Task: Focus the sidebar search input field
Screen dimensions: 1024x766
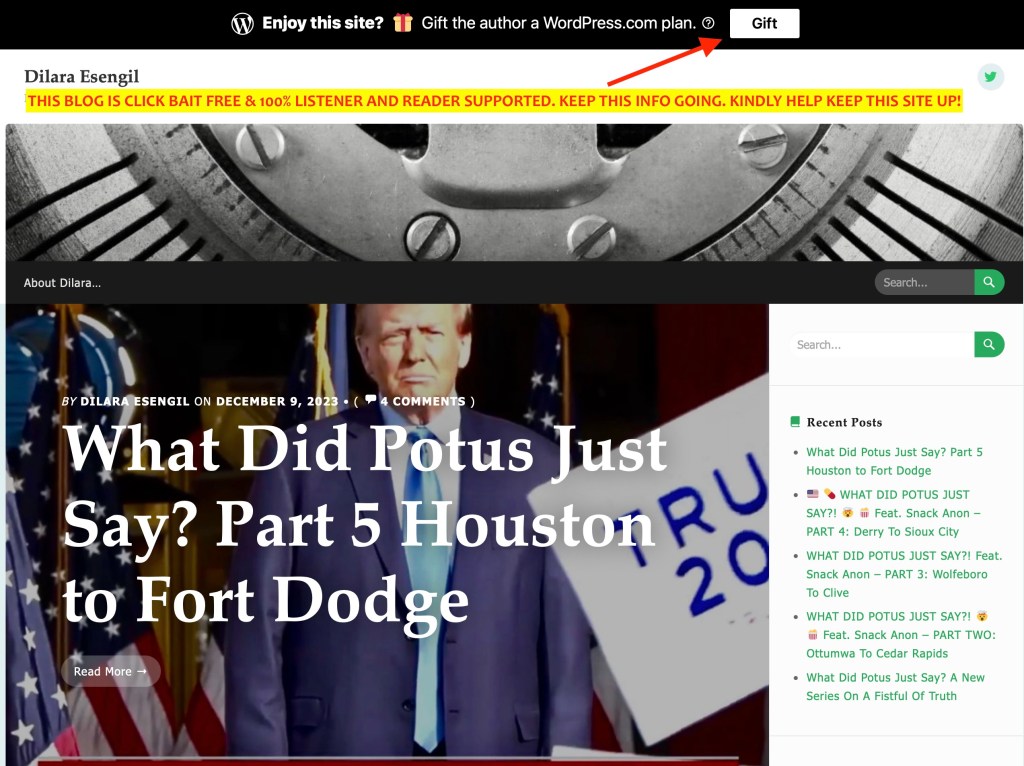Action: 881,345
